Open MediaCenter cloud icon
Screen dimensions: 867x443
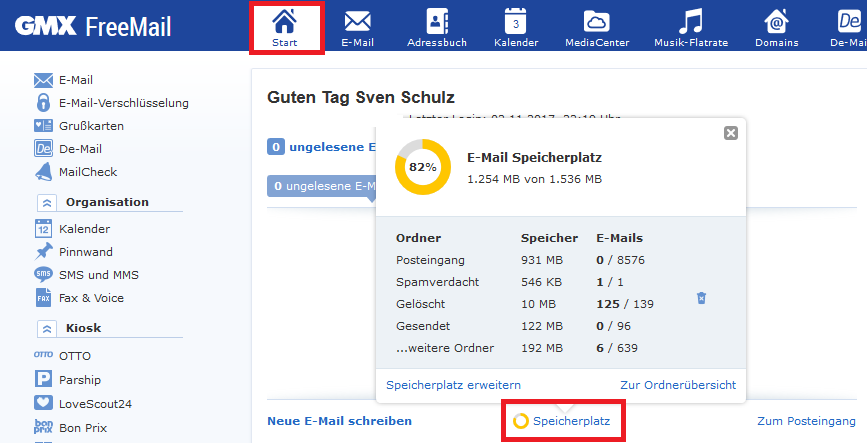click(596, 21)
